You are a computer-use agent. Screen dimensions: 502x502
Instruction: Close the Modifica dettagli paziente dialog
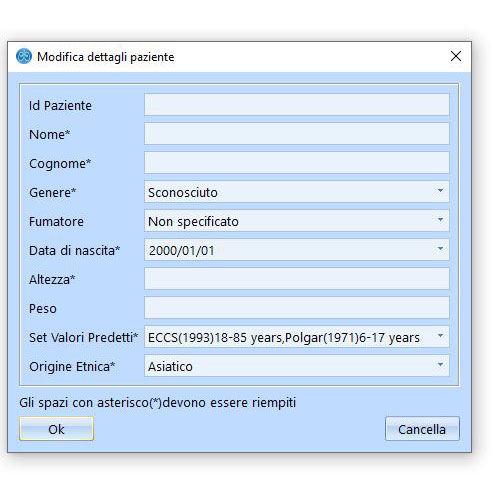[456, 56]
